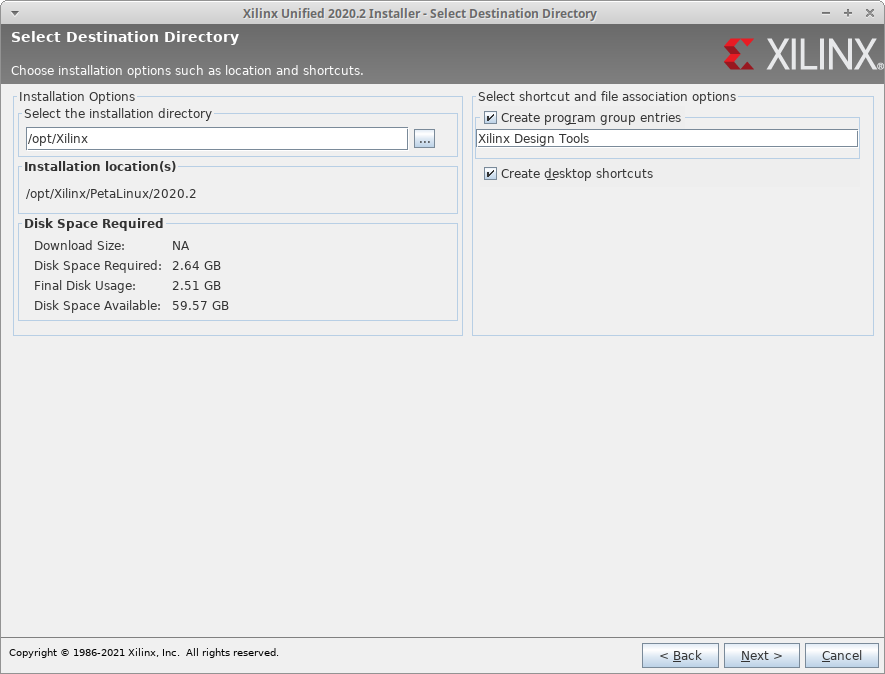This screenshot has height=674, width=885.
Task: Uncheck Create desktop shortcuts option
Action: click(490, 174)
